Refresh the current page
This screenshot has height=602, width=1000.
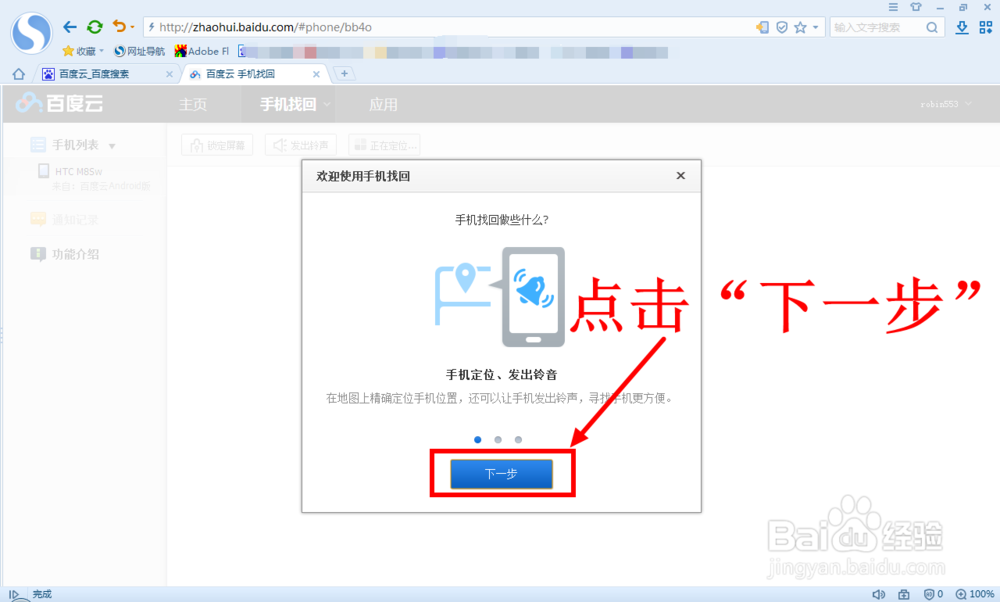pyautogui.click(x=93, y=27)
